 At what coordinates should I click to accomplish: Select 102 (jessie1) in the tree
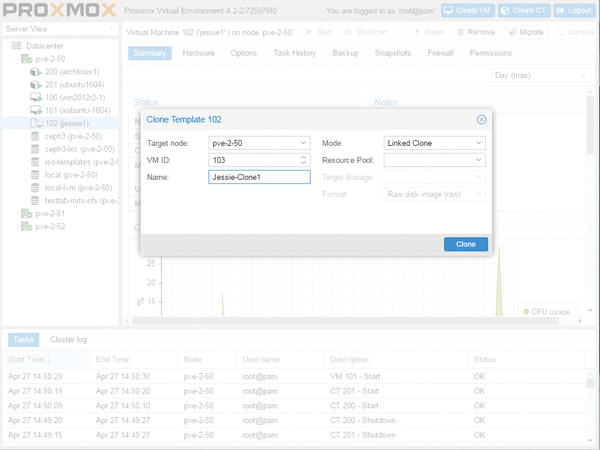60,123
